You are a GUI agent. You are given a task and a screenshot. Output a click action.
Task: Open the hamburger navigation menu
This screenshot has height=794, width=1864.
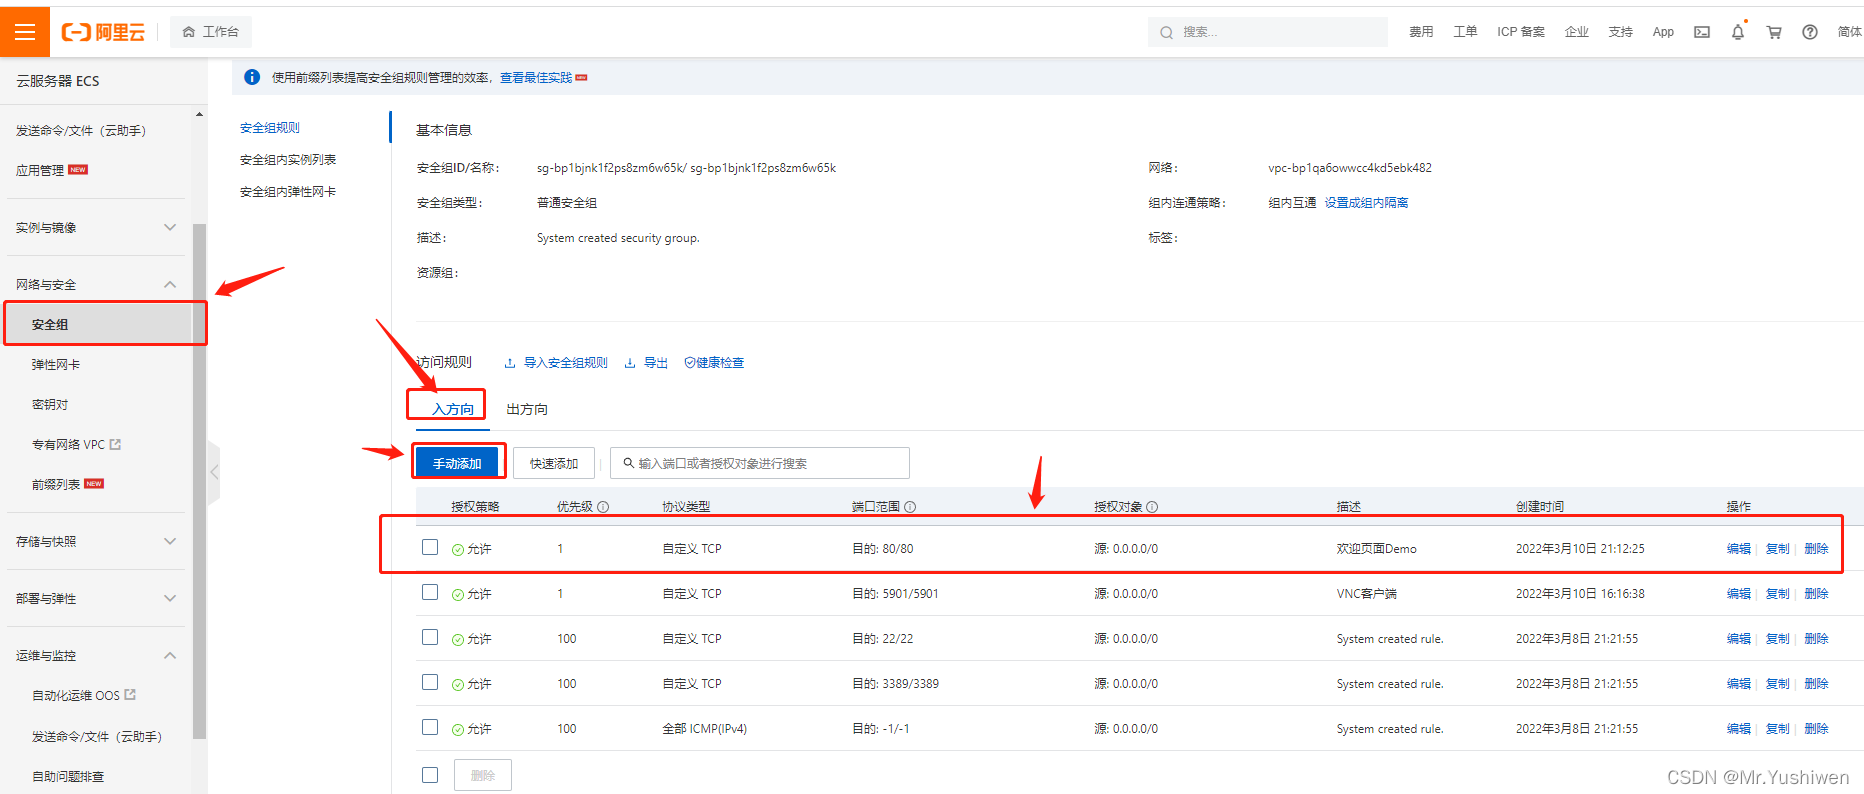25,32
